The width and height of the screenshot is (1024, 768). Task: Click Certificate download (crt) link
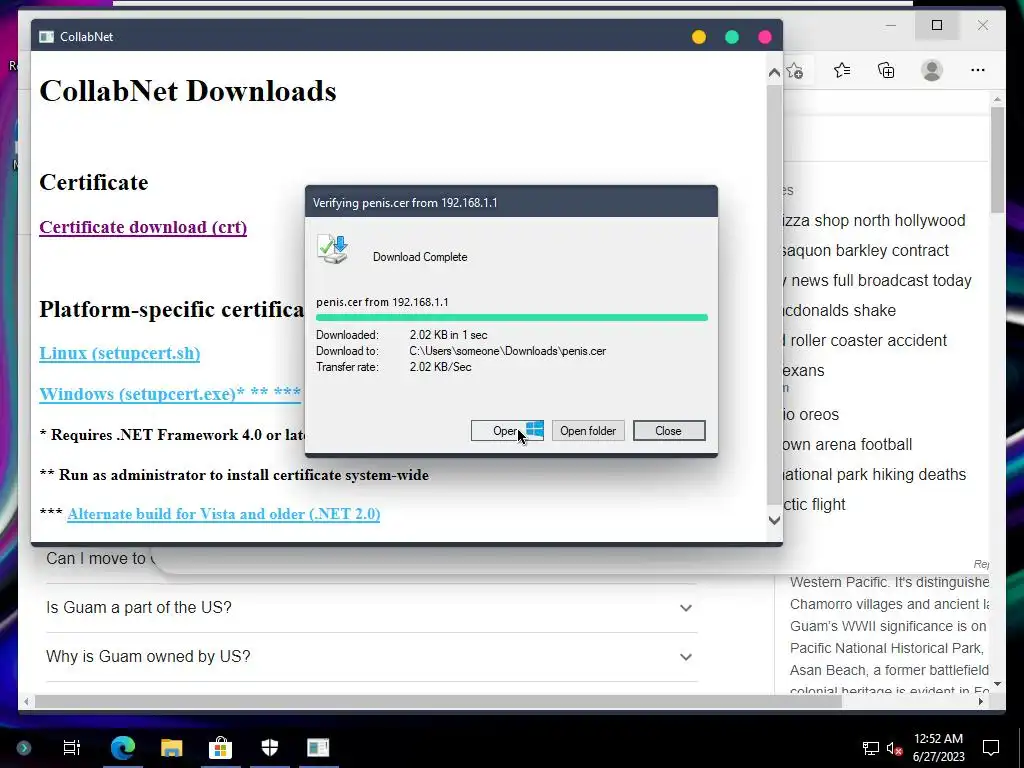tap(143, 227)
